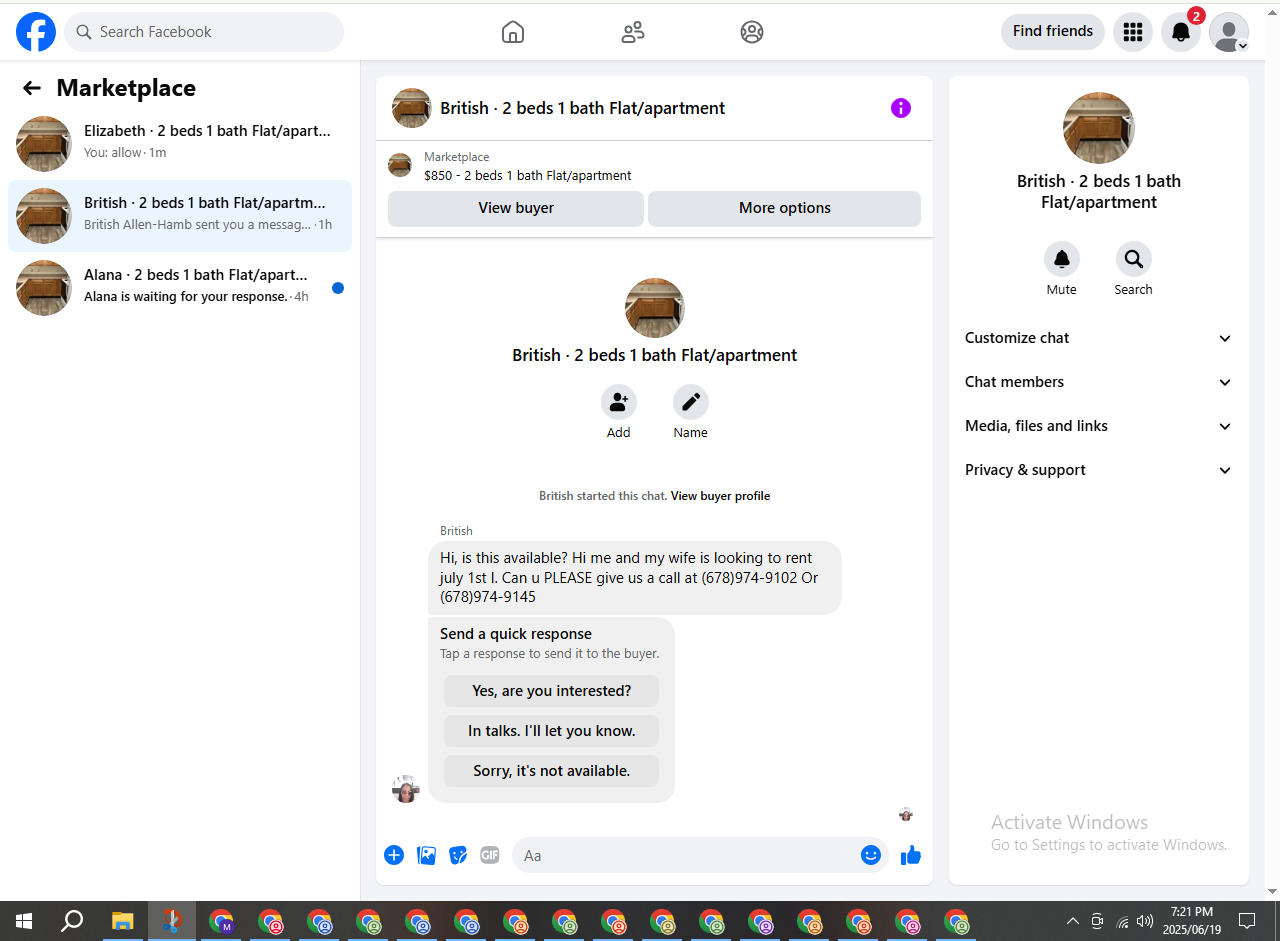Open the Alana conversation
1280x941 pixels.
[x=180, y=287]
